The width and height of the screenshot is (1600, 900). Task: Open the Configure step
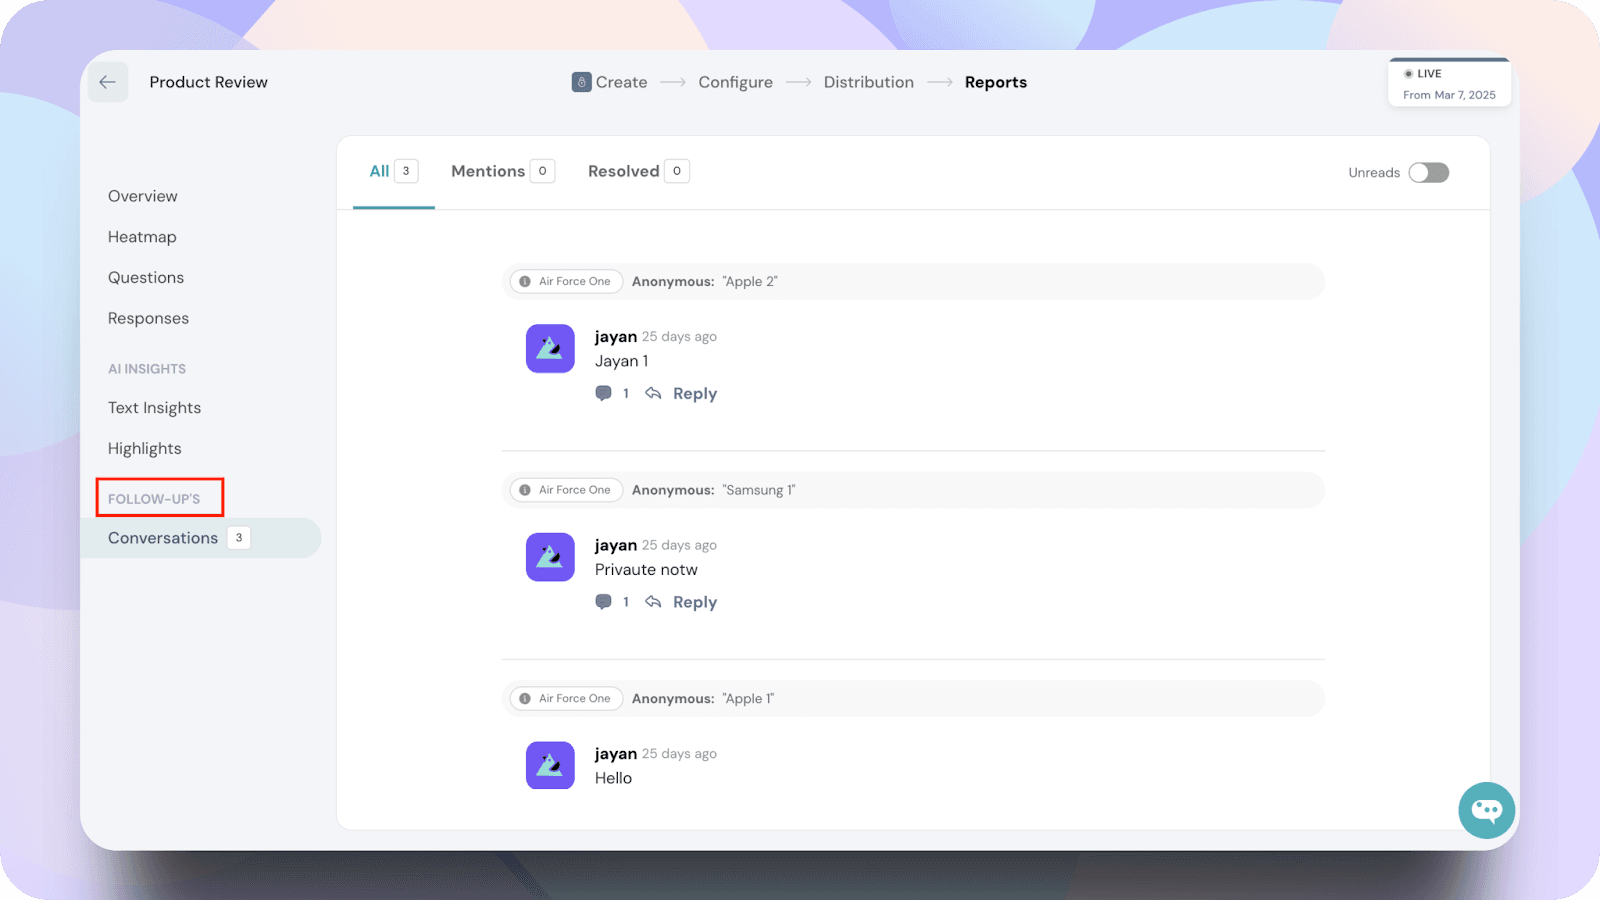tap(735, 82)
